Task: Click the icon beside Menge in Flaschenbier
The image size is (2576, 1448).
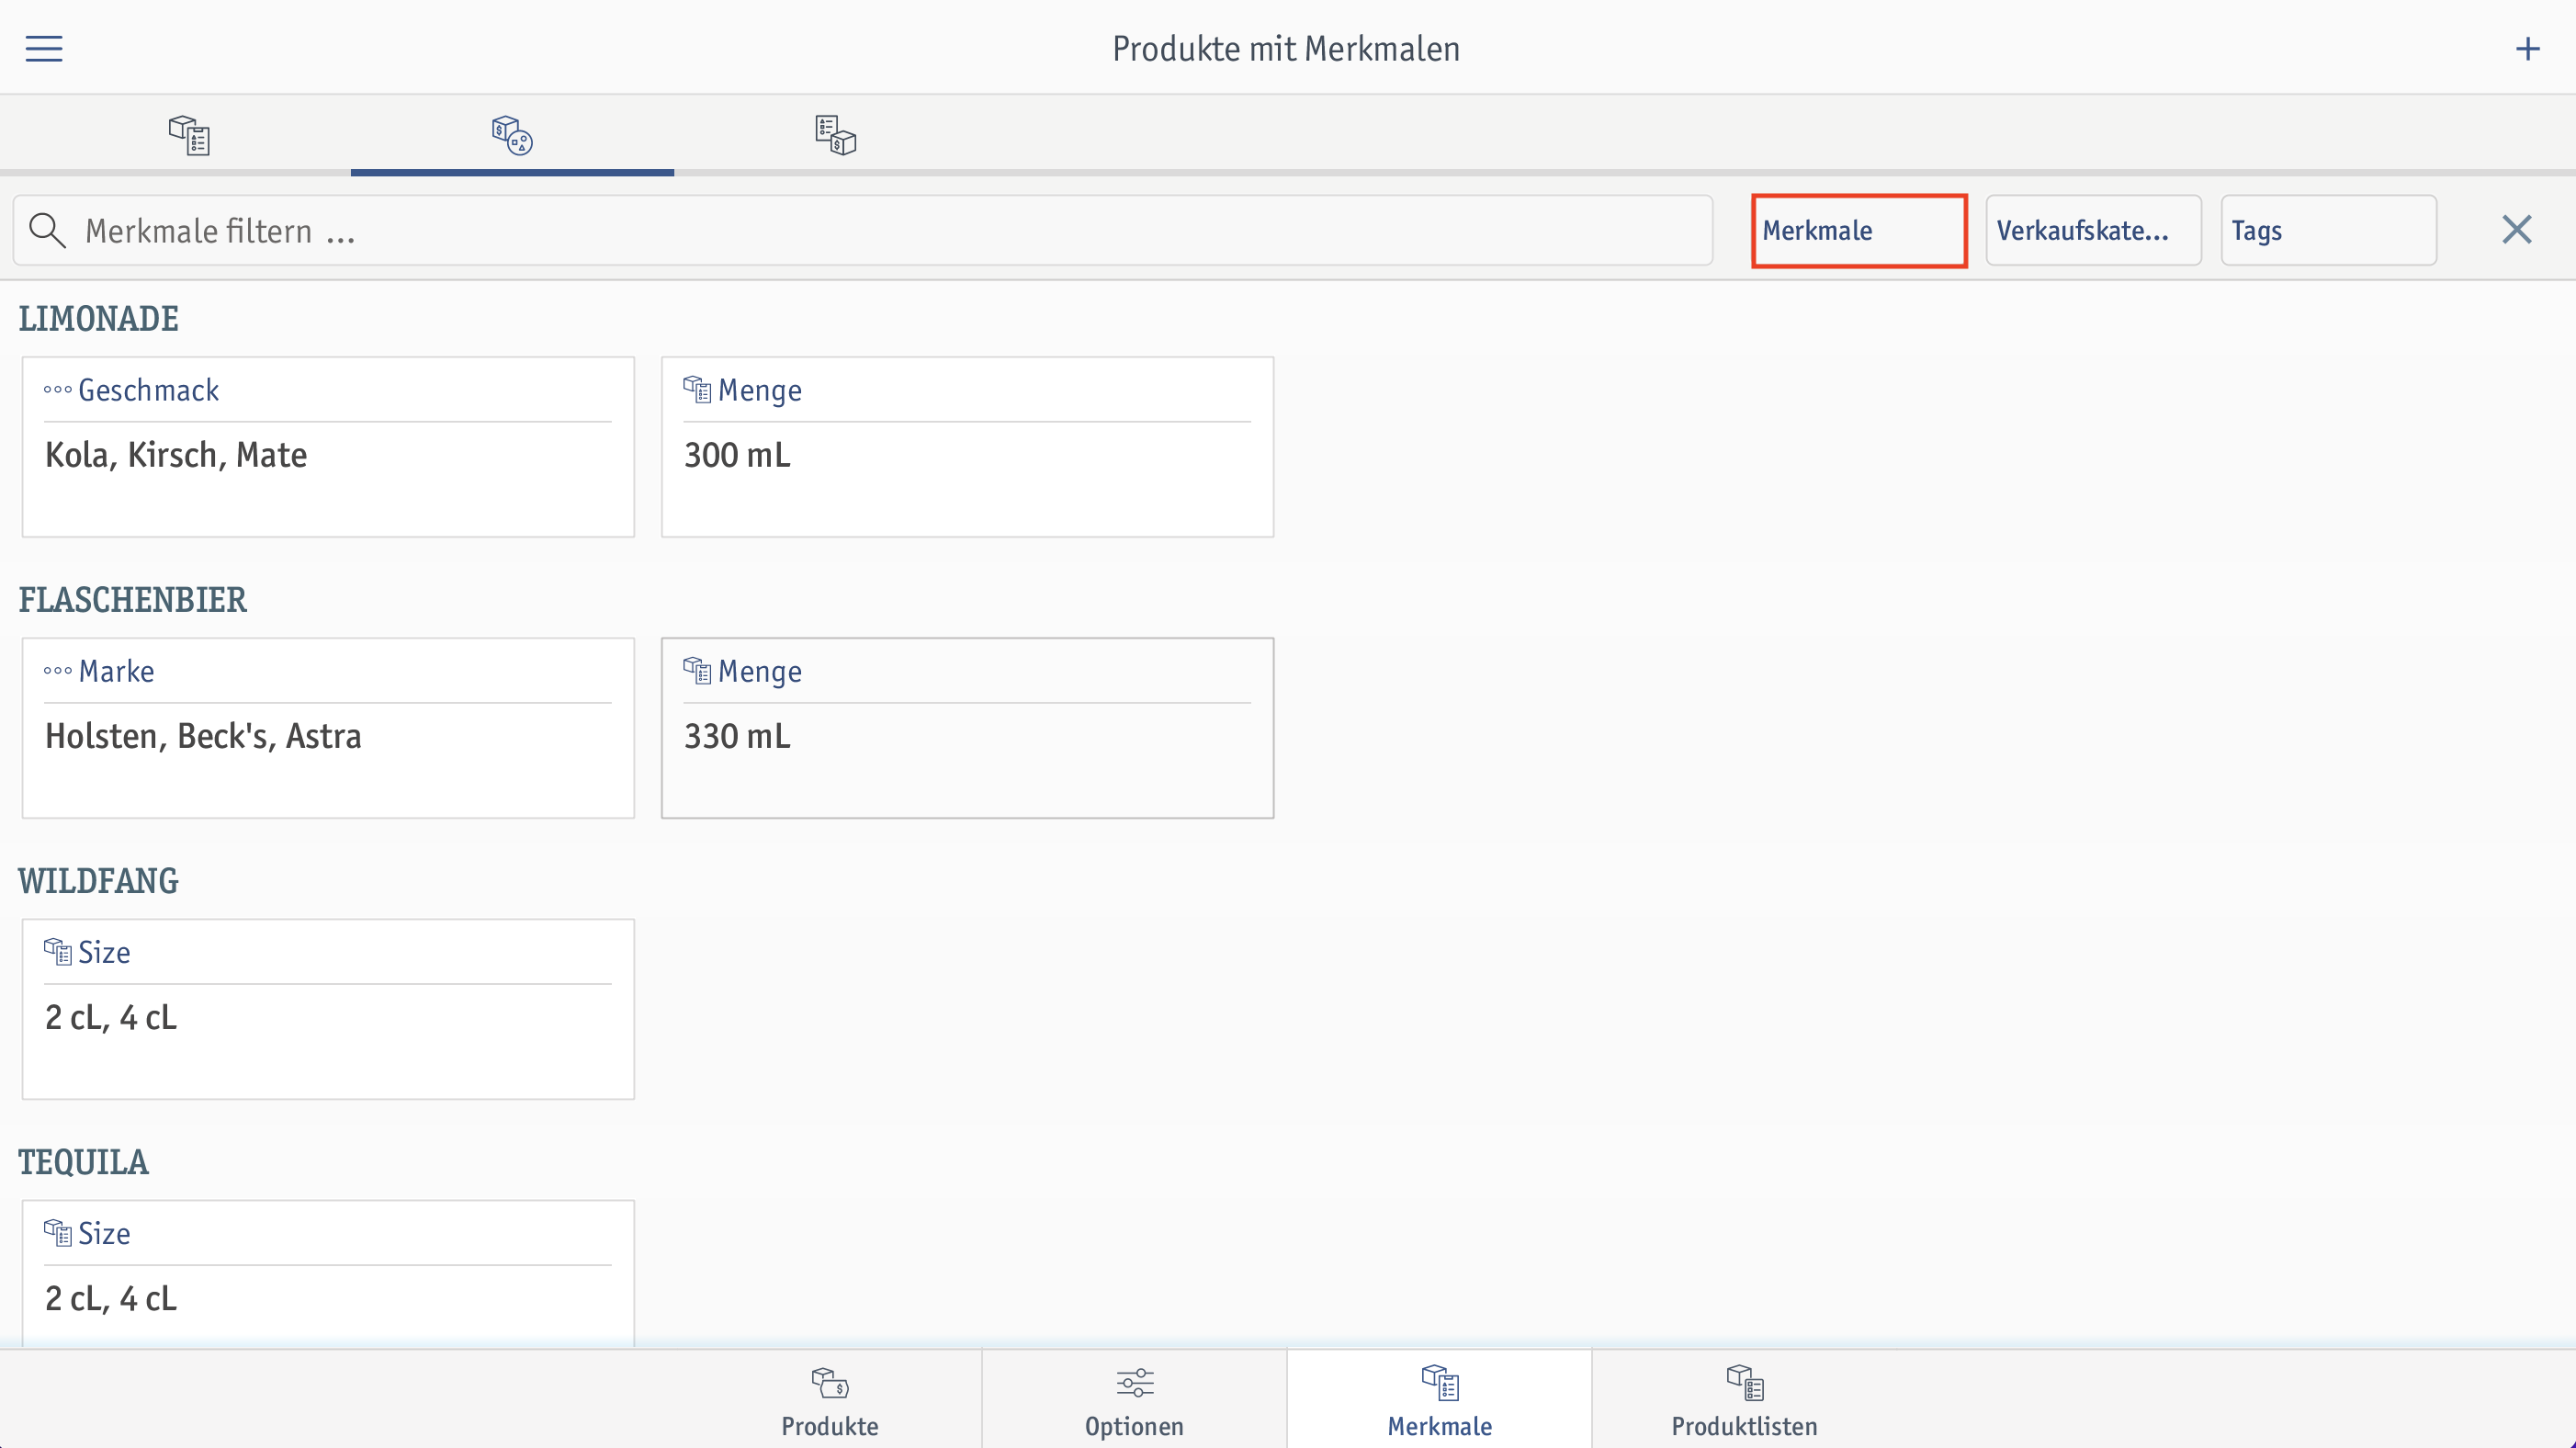Action: tap(697, 670)
